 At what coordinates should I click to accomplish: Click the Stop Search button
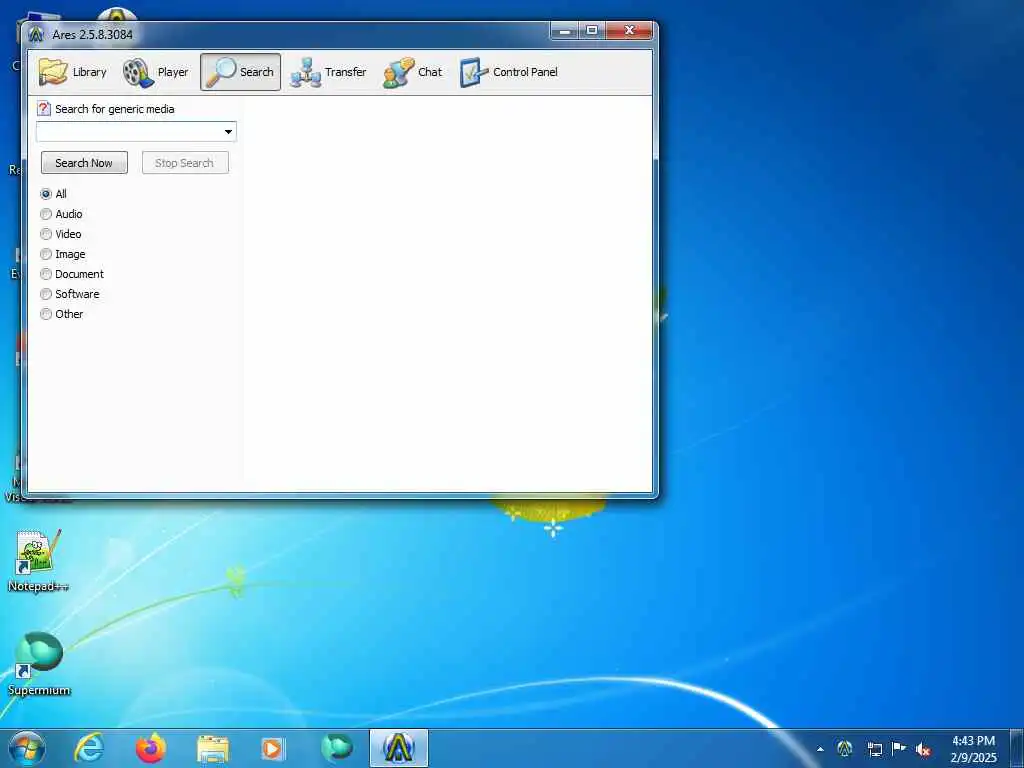(185, 163)
